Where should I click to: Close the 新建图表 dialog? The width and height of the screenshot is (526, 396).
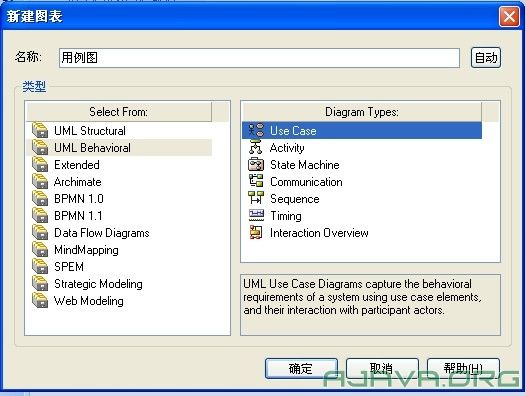click(509, 16)
